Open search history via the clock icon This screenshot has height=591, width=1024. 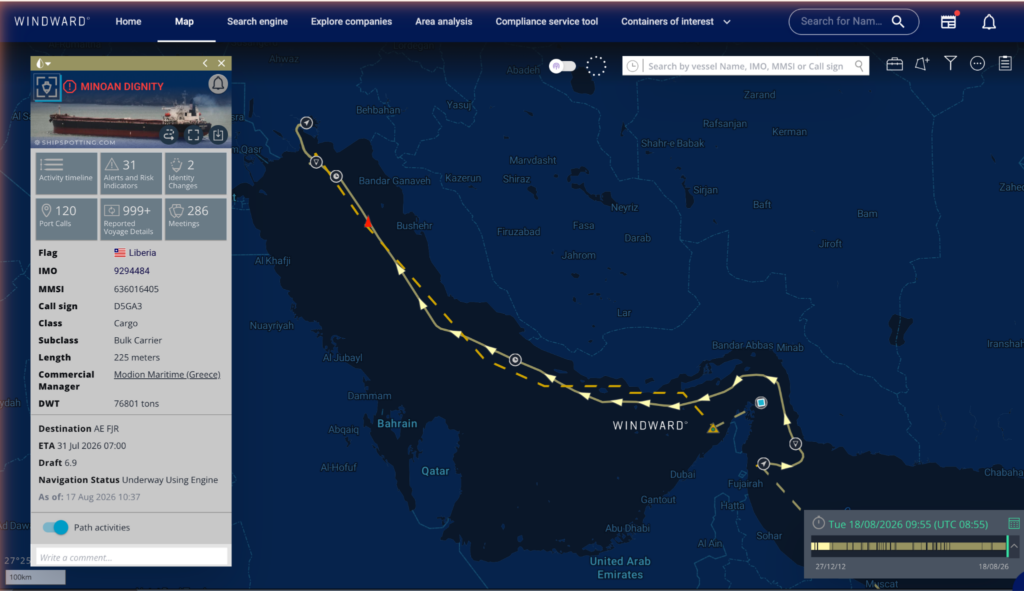point(632,66)
